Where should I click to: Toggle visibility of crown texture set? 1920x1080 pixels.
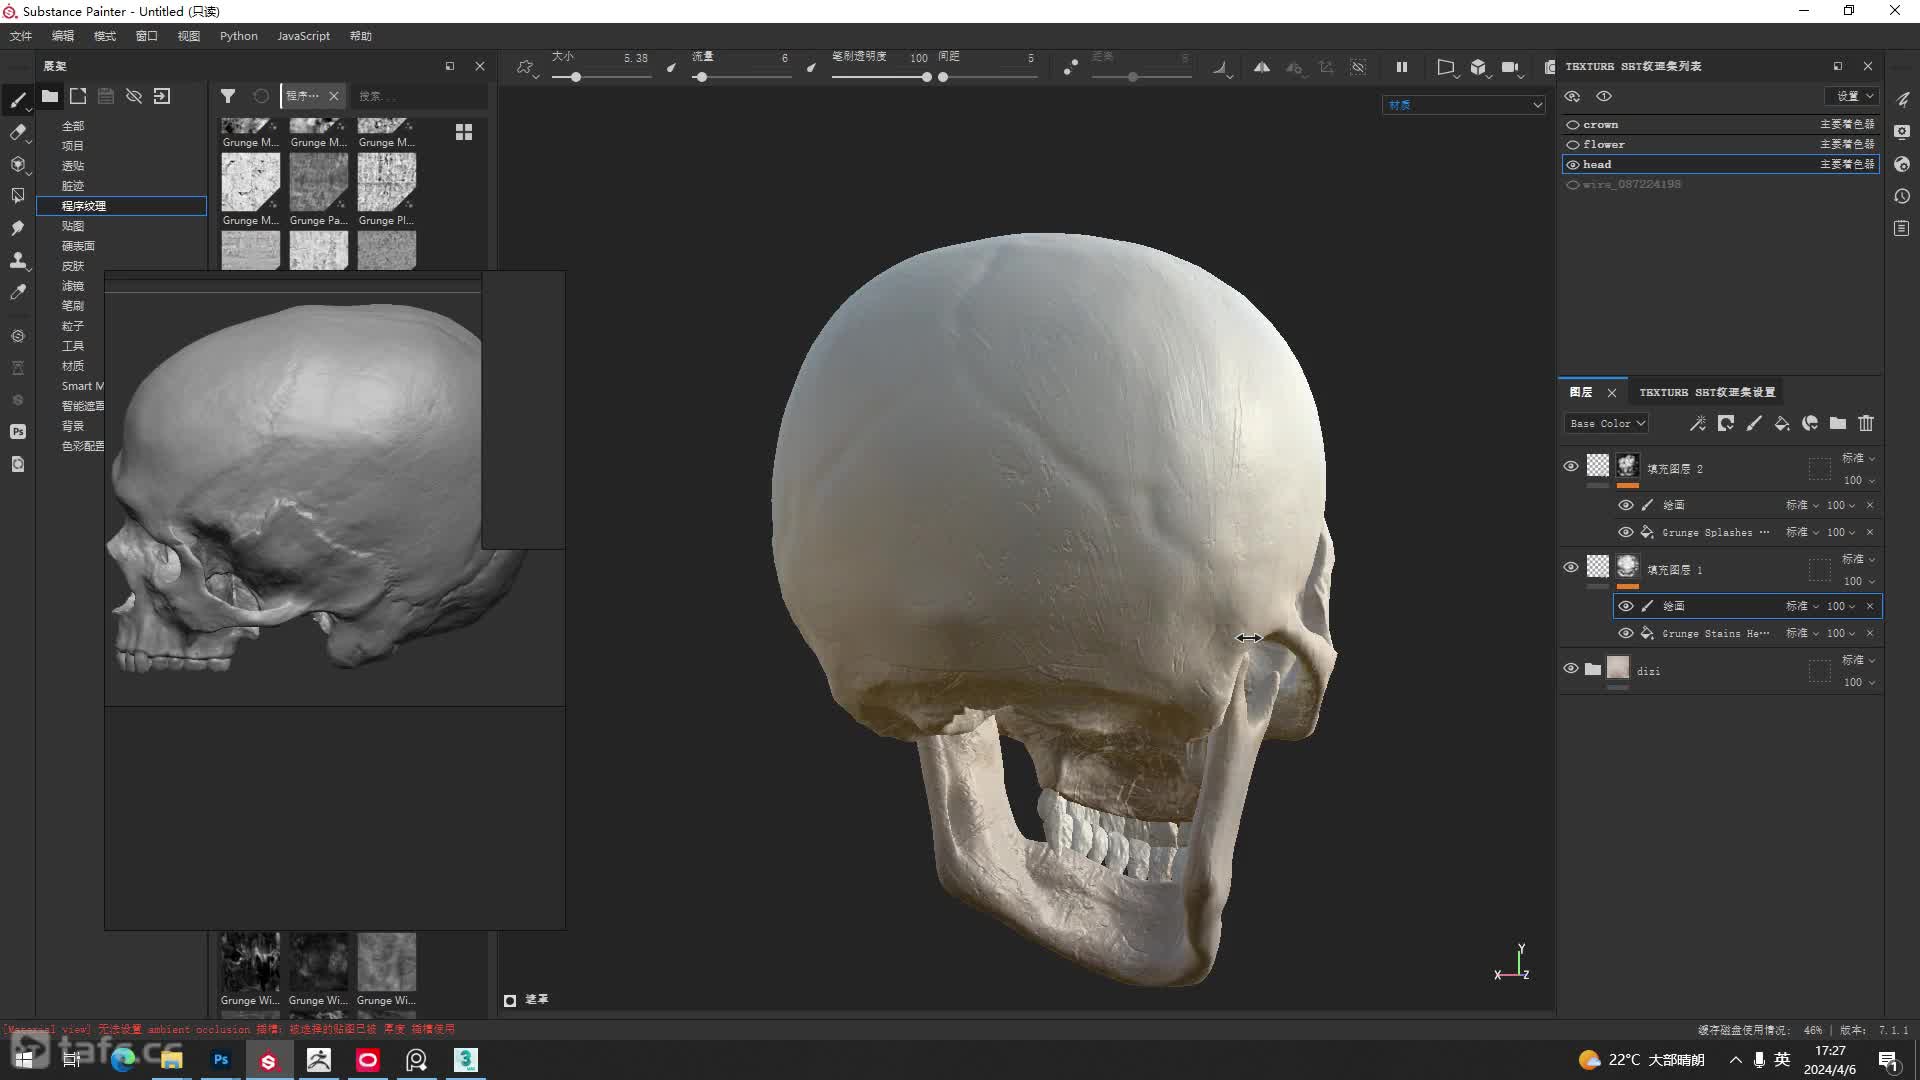coord(1573,125)
